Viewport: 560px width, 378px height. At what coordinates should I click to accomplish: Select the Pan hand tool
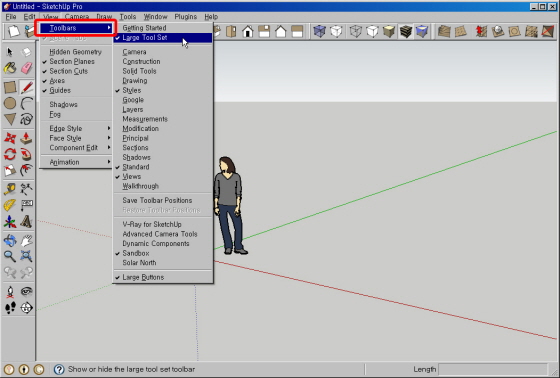click(x=26, y=240)
